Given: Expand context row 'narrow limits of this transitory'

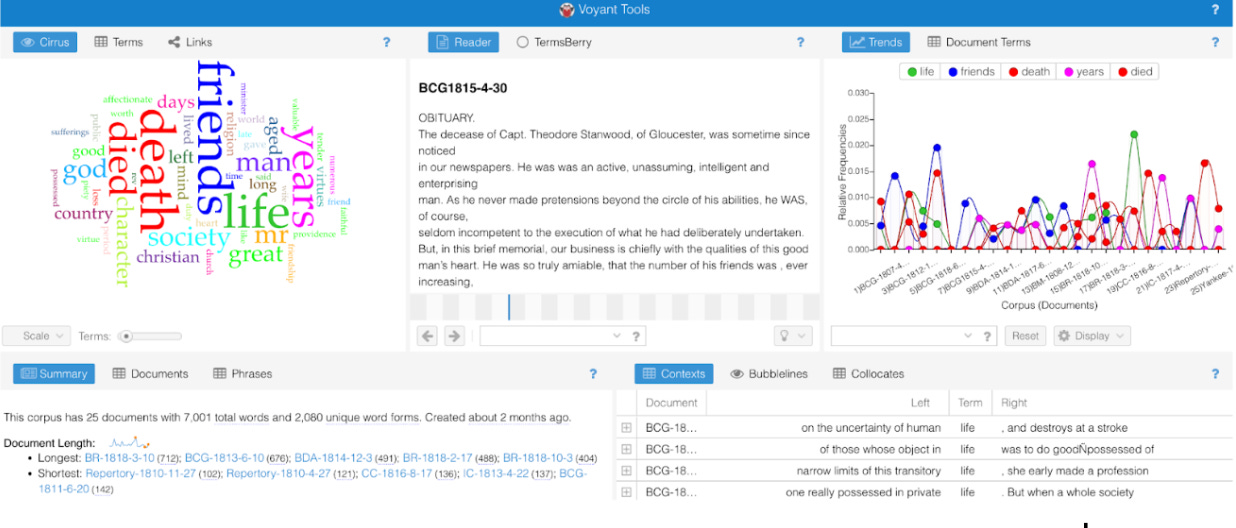Looking at the screenshot, I should coord(627,470).
